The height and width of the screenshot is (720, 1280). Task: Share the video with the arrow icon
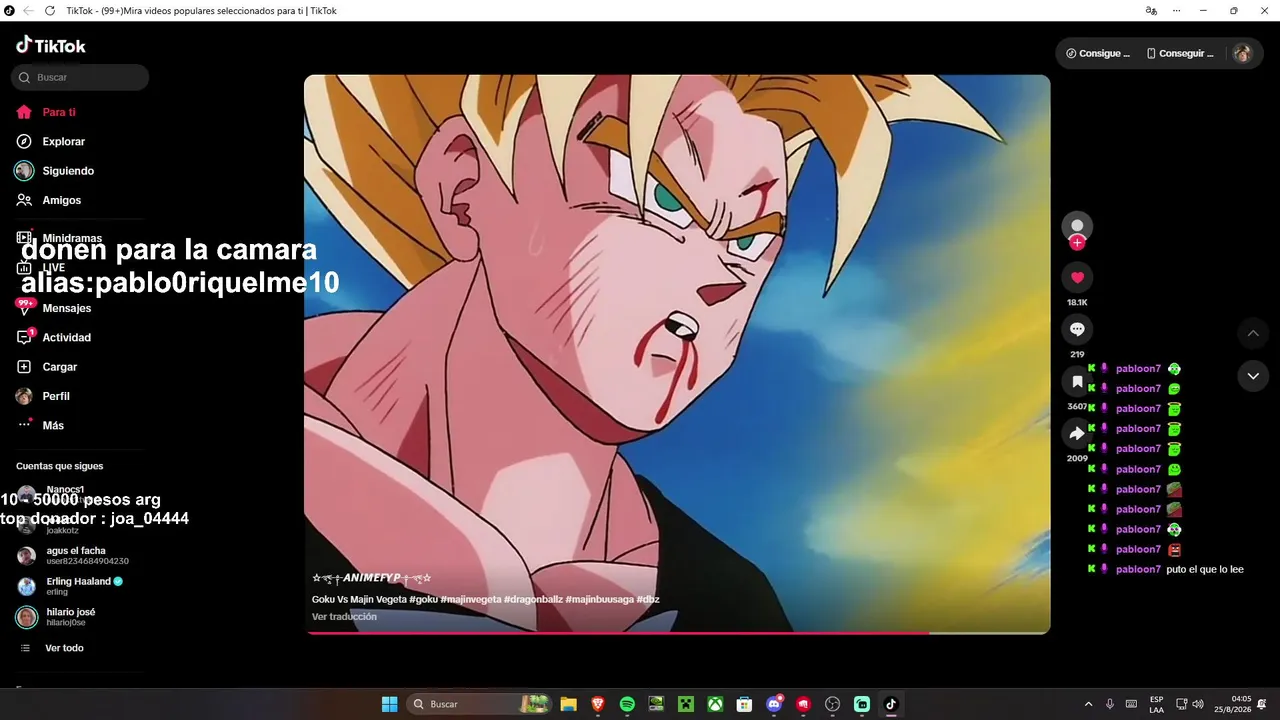(x=1077, y=433)
